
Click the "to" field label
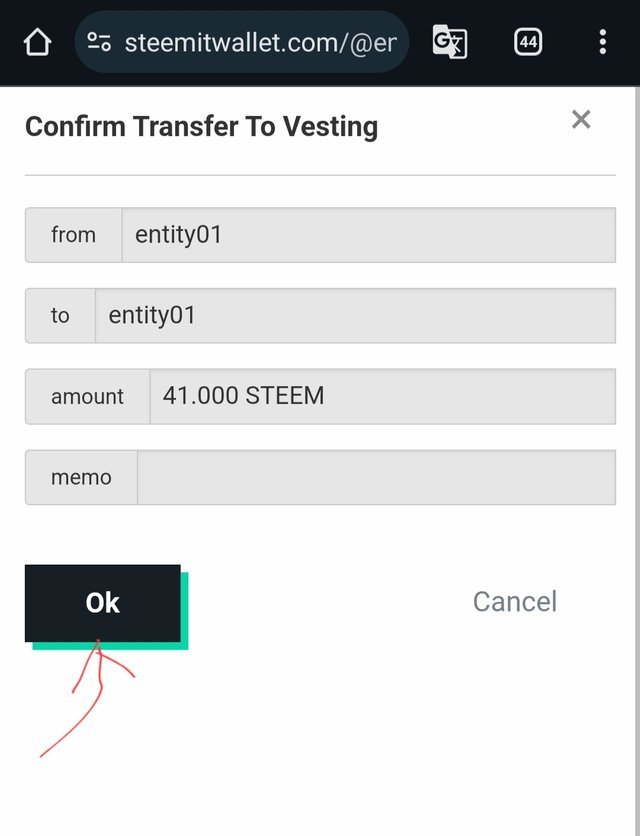(60, 316)
